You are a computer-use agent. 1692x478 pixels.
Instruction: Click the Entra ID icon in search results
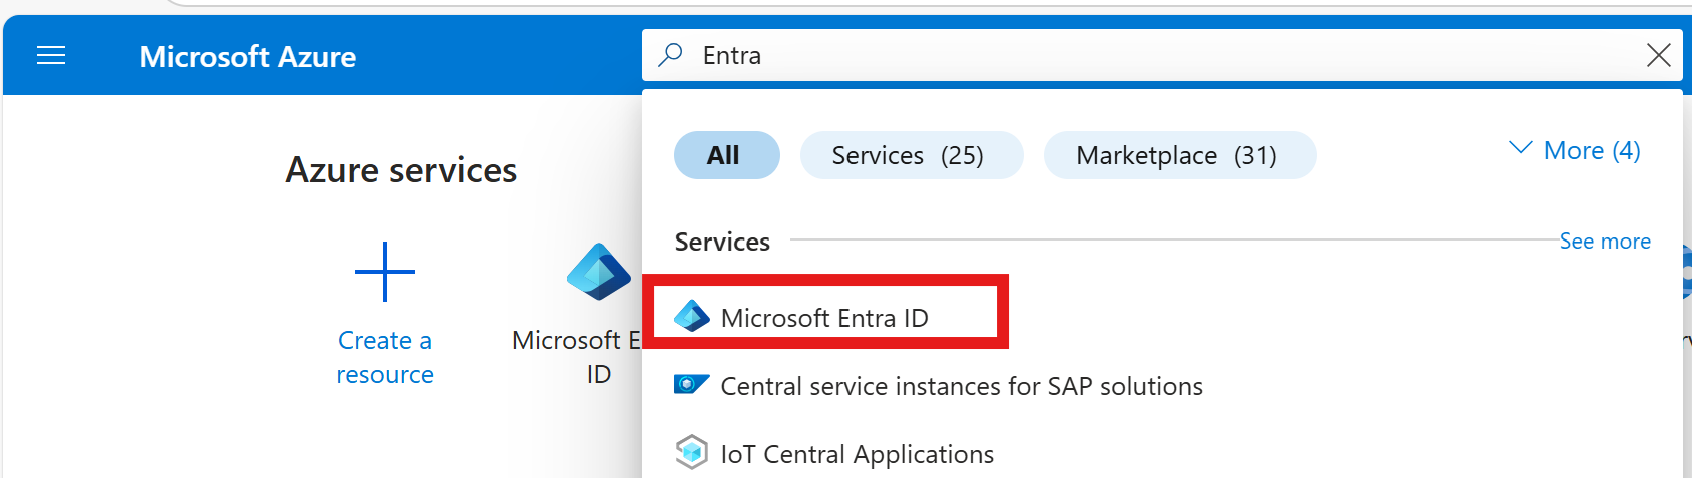pyautogui.click(x=691, y=317)
